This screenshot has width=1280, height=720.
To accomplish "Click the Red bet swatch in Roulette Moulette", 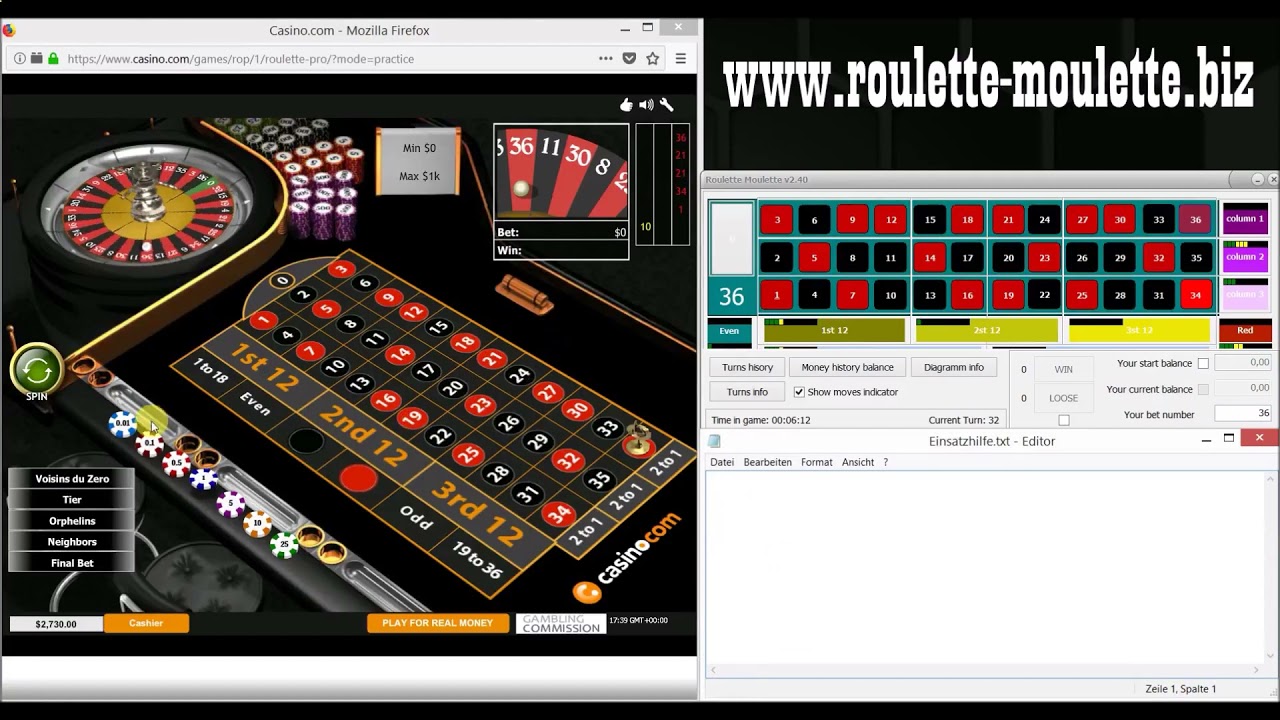I will coord(1245,330).
